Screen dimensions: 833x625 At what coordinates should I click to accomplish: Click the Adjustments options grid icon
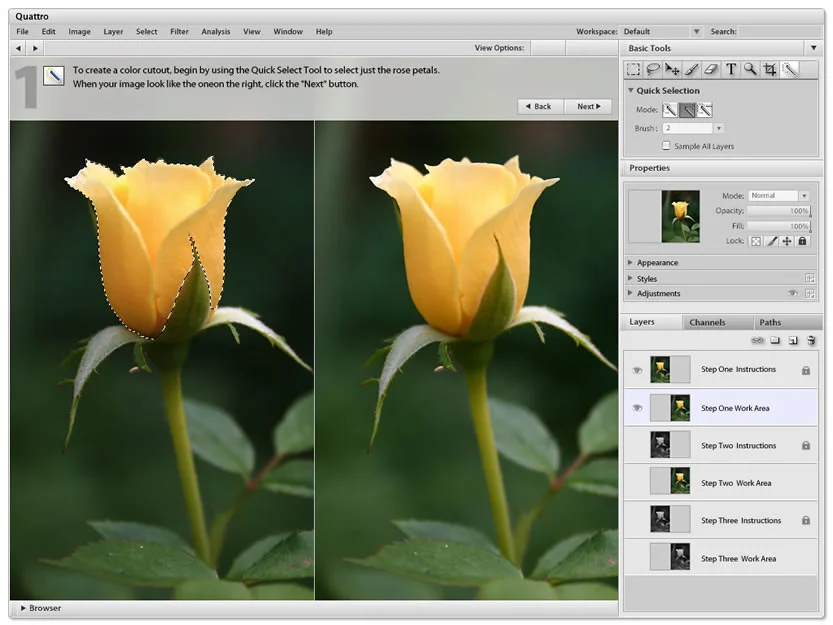810,293
